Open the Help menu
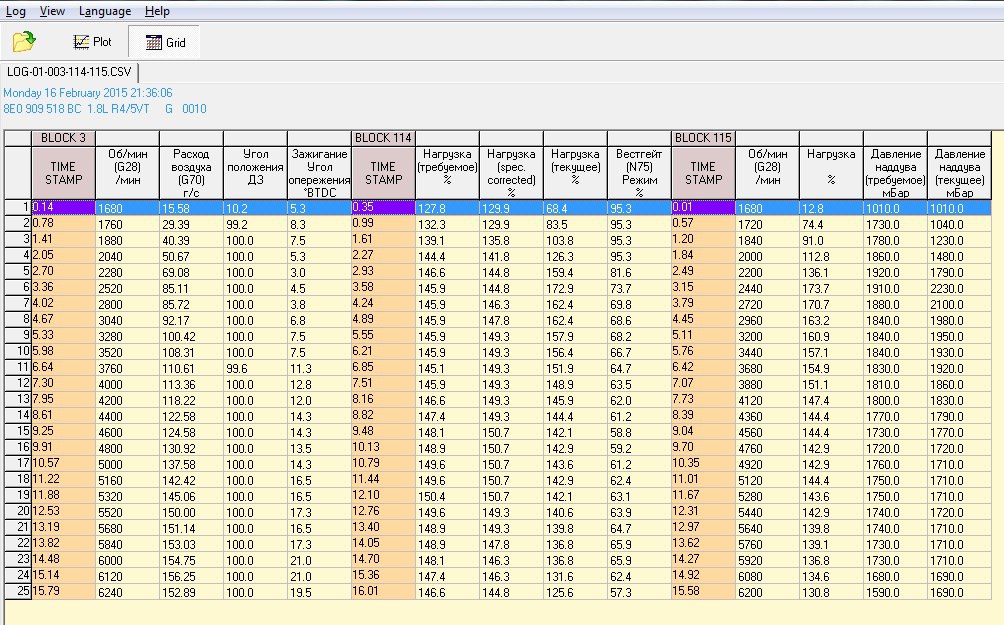The image size is (1004, 625). tap(157, 11)
